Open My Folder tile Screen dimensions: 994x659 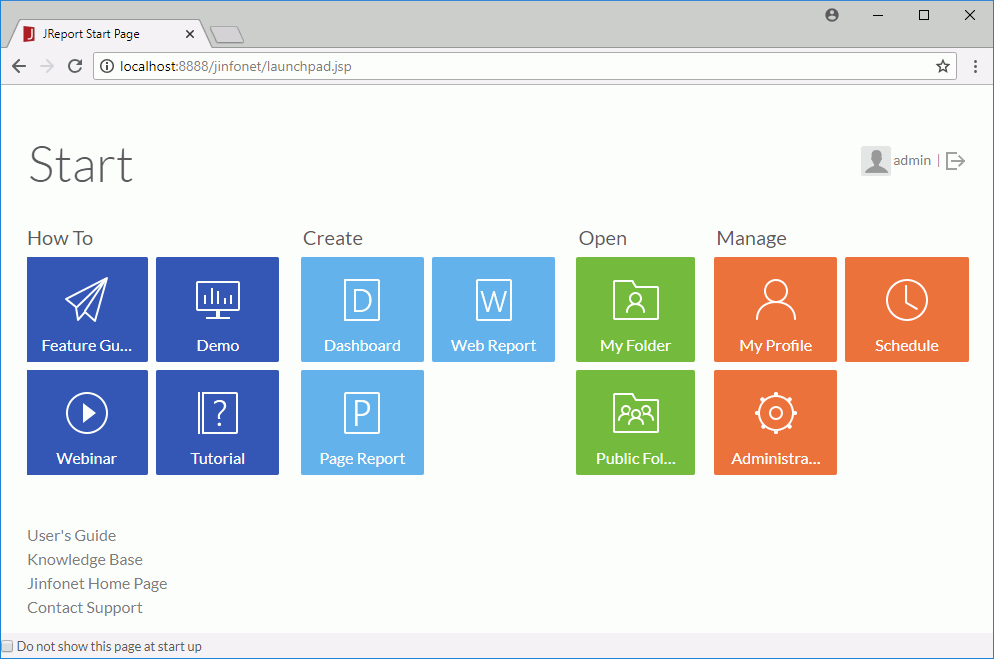tap(635, 309)
